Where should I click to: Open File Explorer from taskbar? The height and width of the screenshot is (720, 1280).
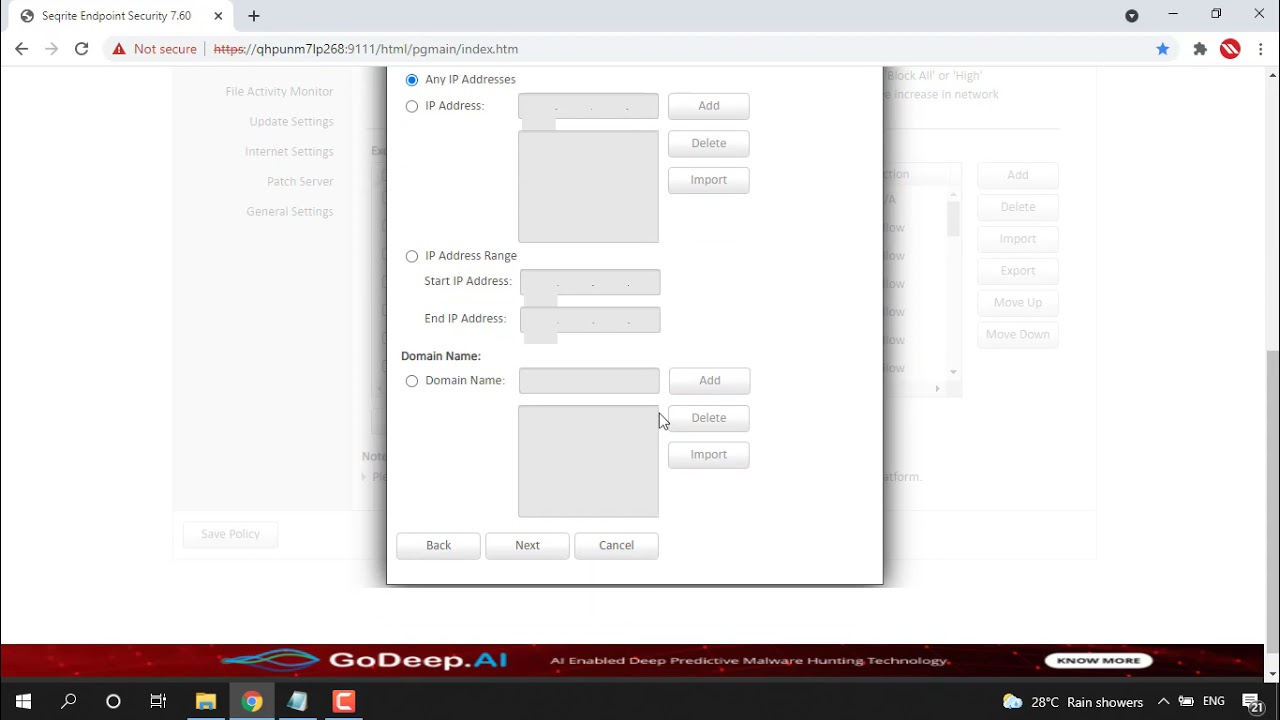(206, 702)
